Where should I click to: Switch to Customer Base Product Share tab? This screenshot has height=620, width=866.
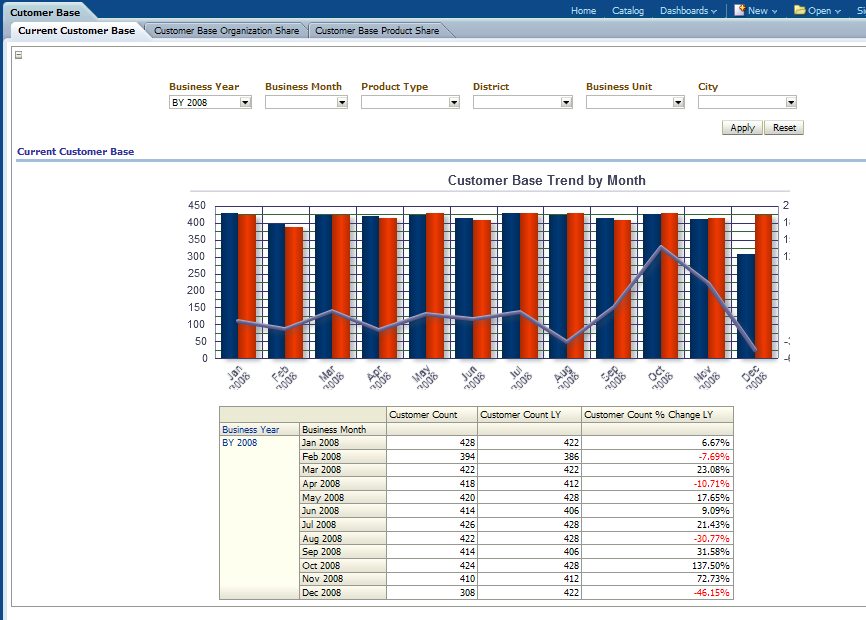click(x=376, y=31)
